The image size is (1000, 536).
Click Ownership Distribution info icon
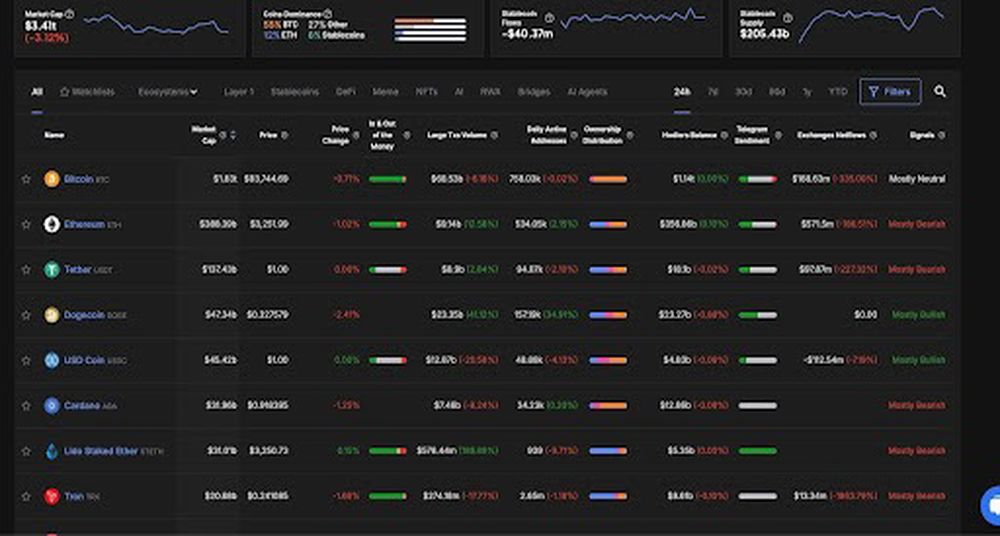click(630, 135)
